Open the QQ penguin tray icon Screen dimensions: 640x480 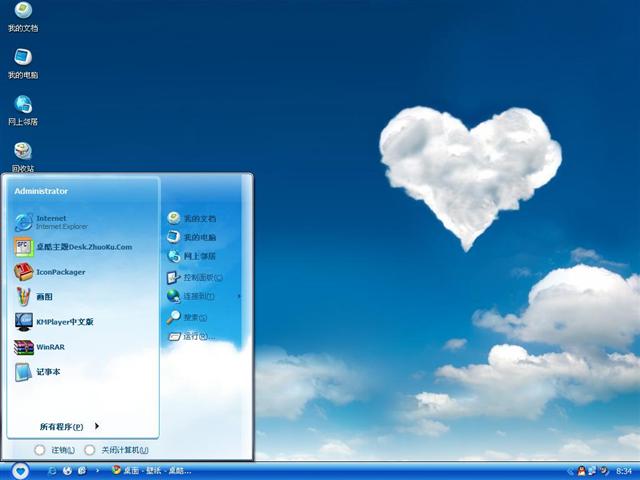coord(581,471)
